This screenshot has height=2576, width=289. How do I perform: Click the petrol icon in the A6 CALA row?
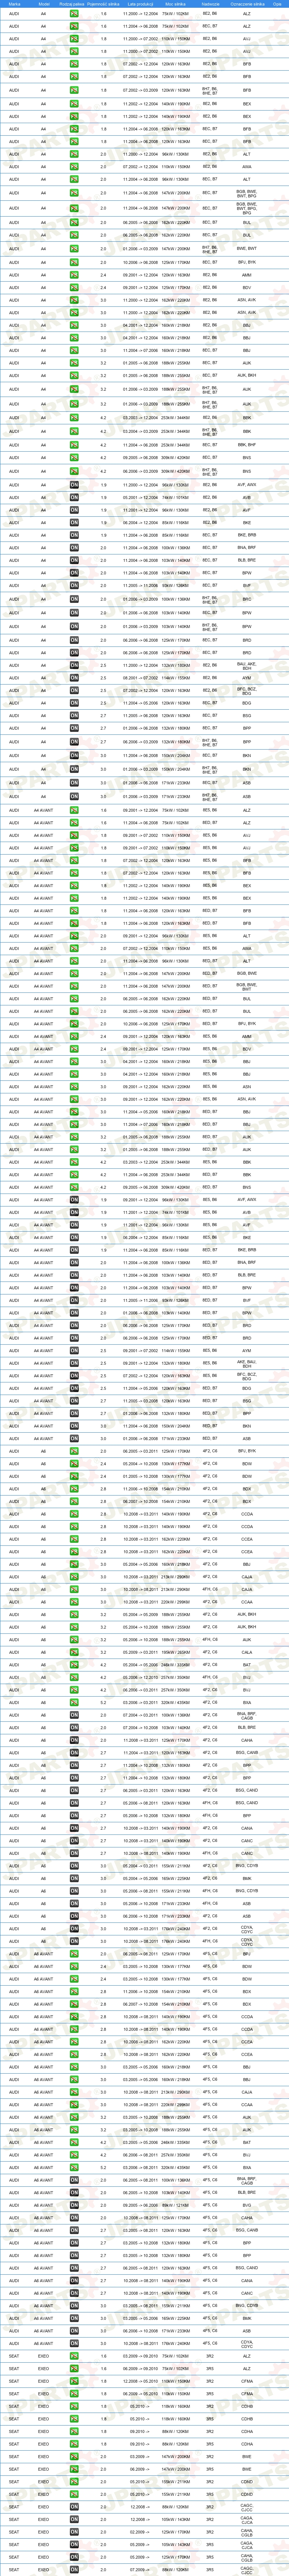pyautogui.click(x=74, y=1652)
